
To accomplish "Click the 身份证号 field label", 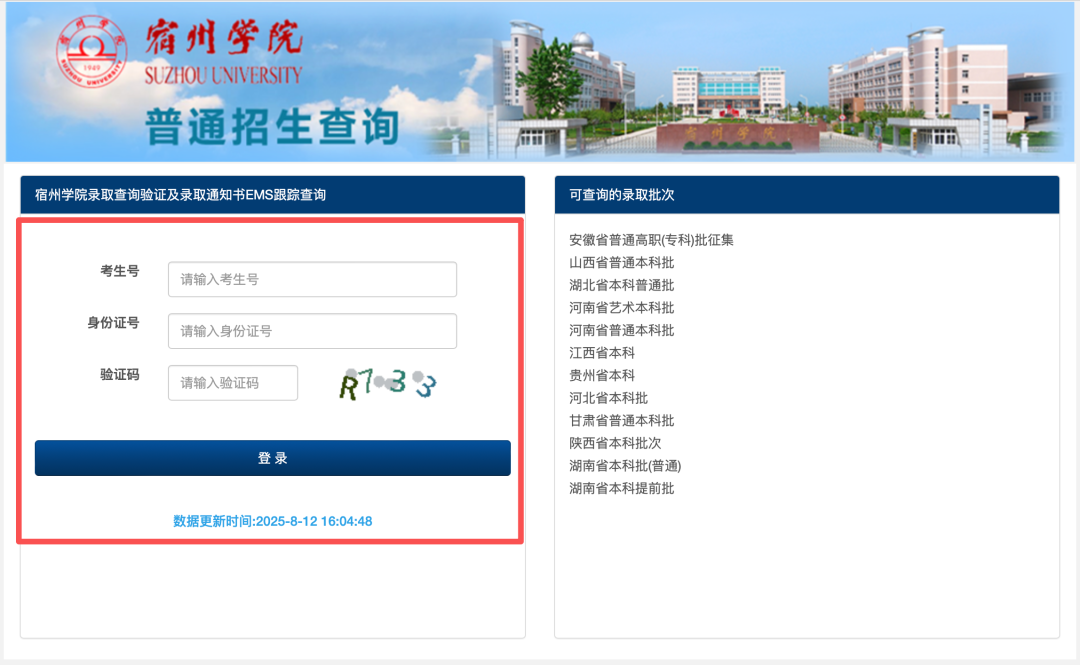I will tap(113, 323).
